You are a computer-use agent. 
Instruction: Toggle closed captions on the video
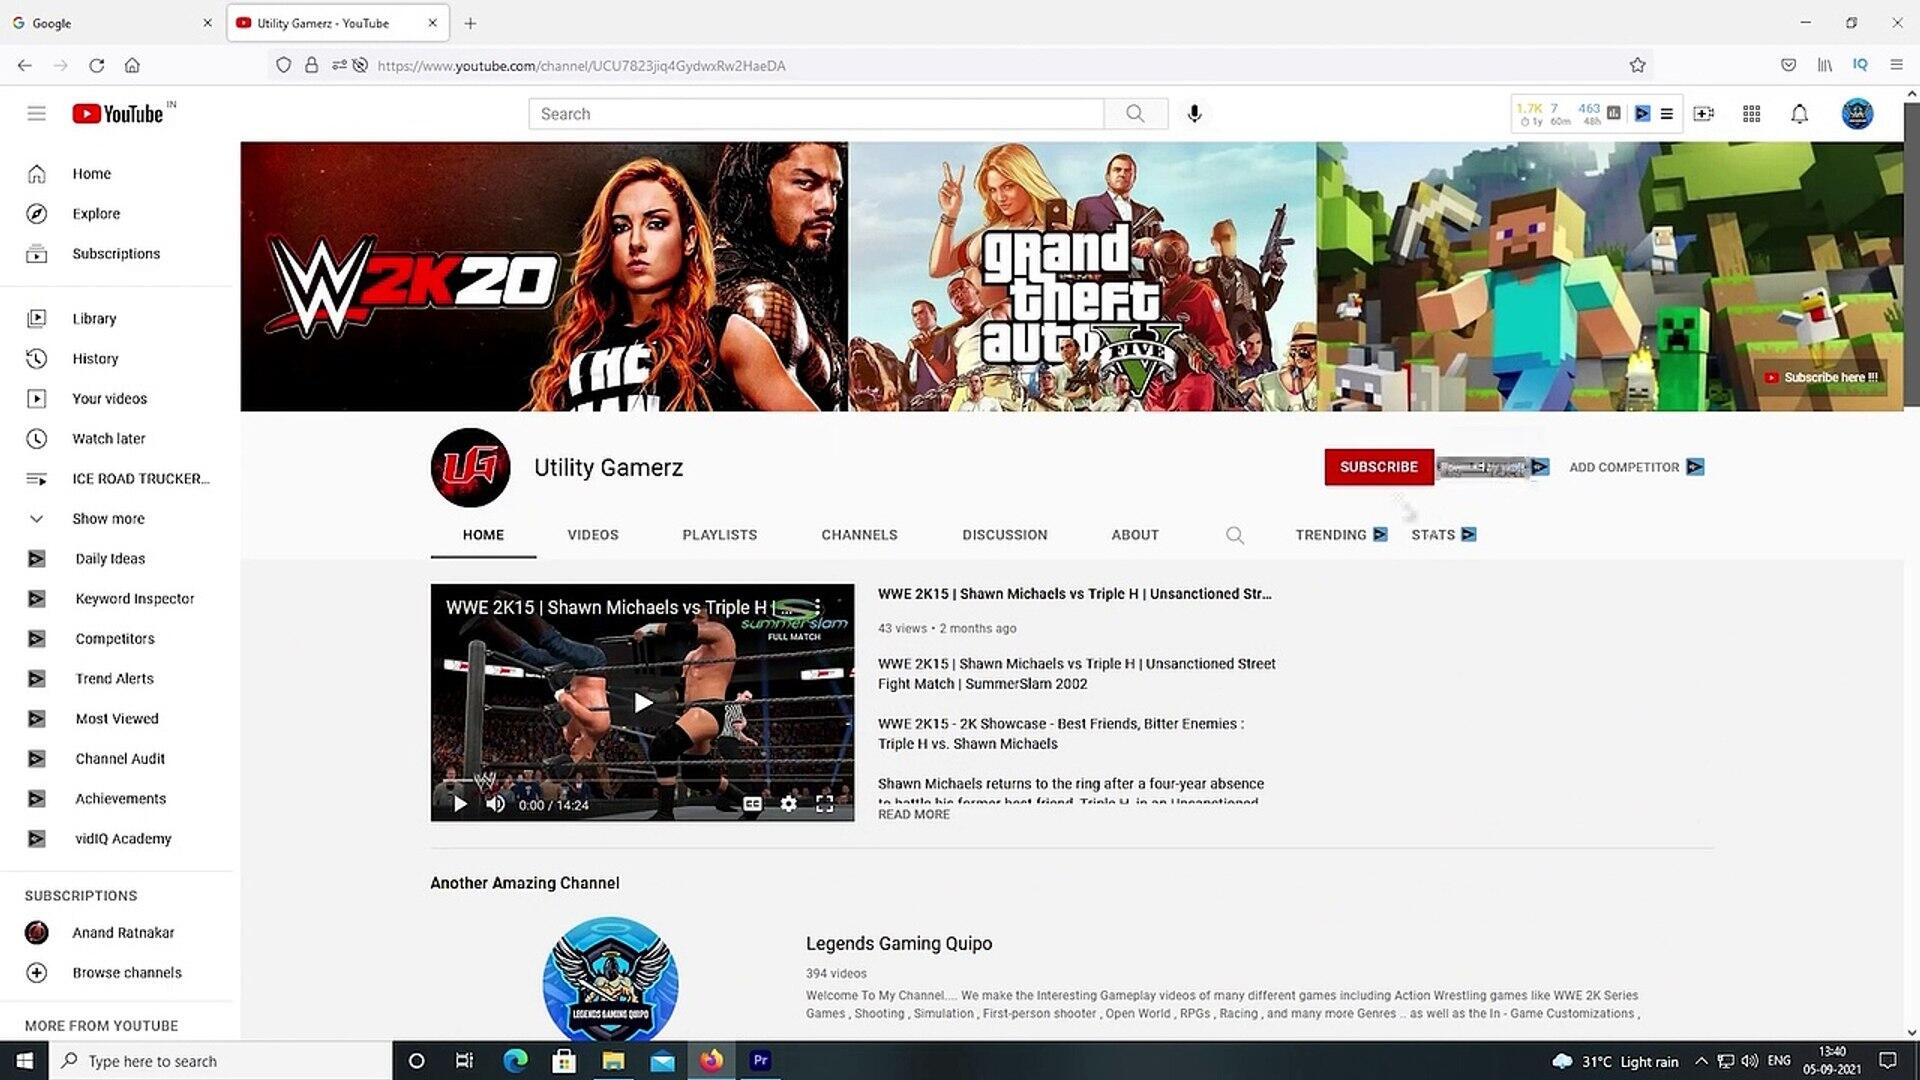pos(753,804)
